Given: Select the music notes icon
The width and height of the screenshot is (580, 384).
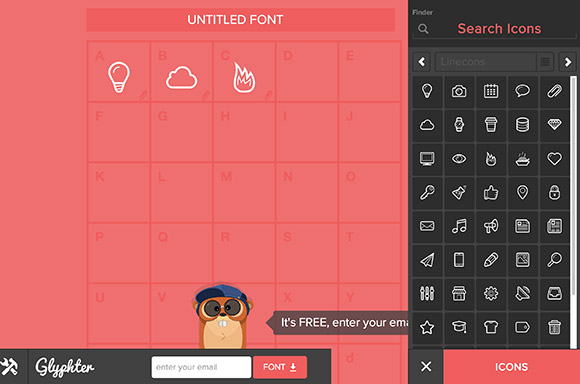Looking at the screenshot, I should click(x=459, y=226).
